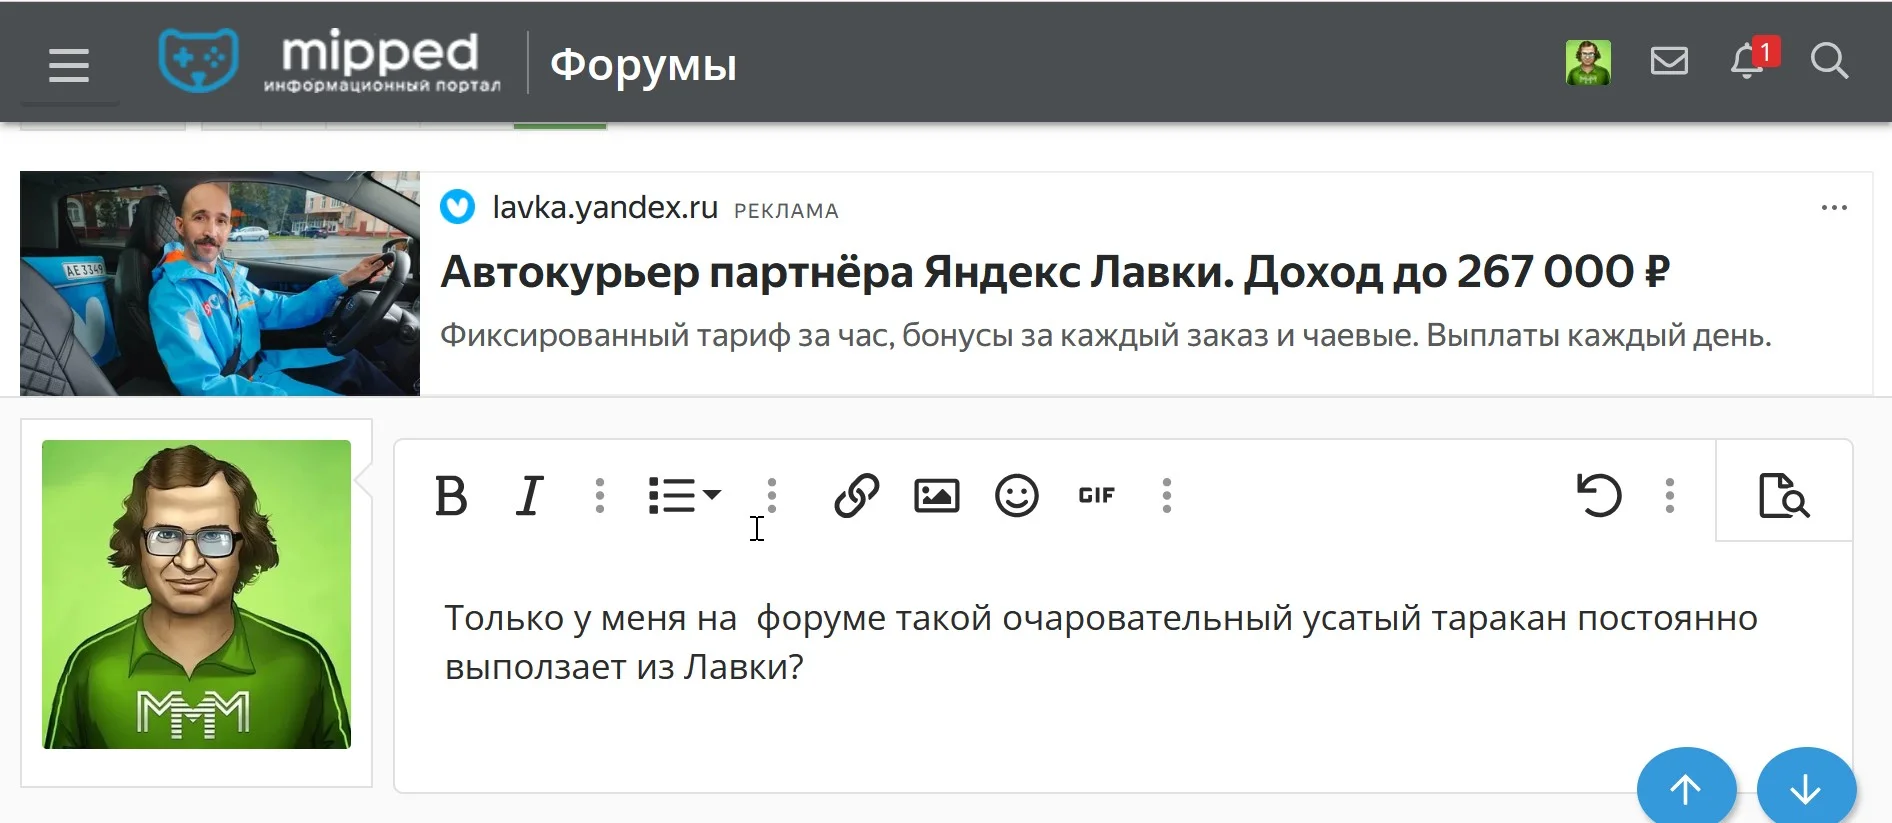Click into the message text editor
The width and height of the screenshot is (1892, 823).
pos(1123,666)
